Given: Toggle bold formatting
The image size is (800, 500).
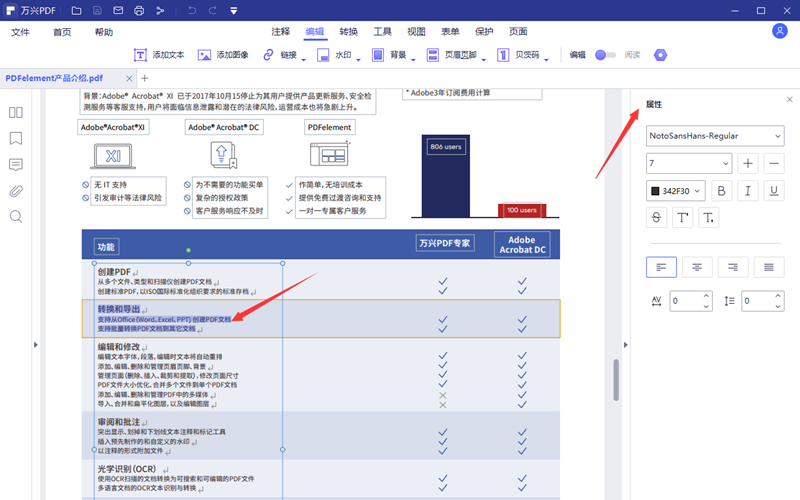Looking at the screenshot, I should coord(722,190).
